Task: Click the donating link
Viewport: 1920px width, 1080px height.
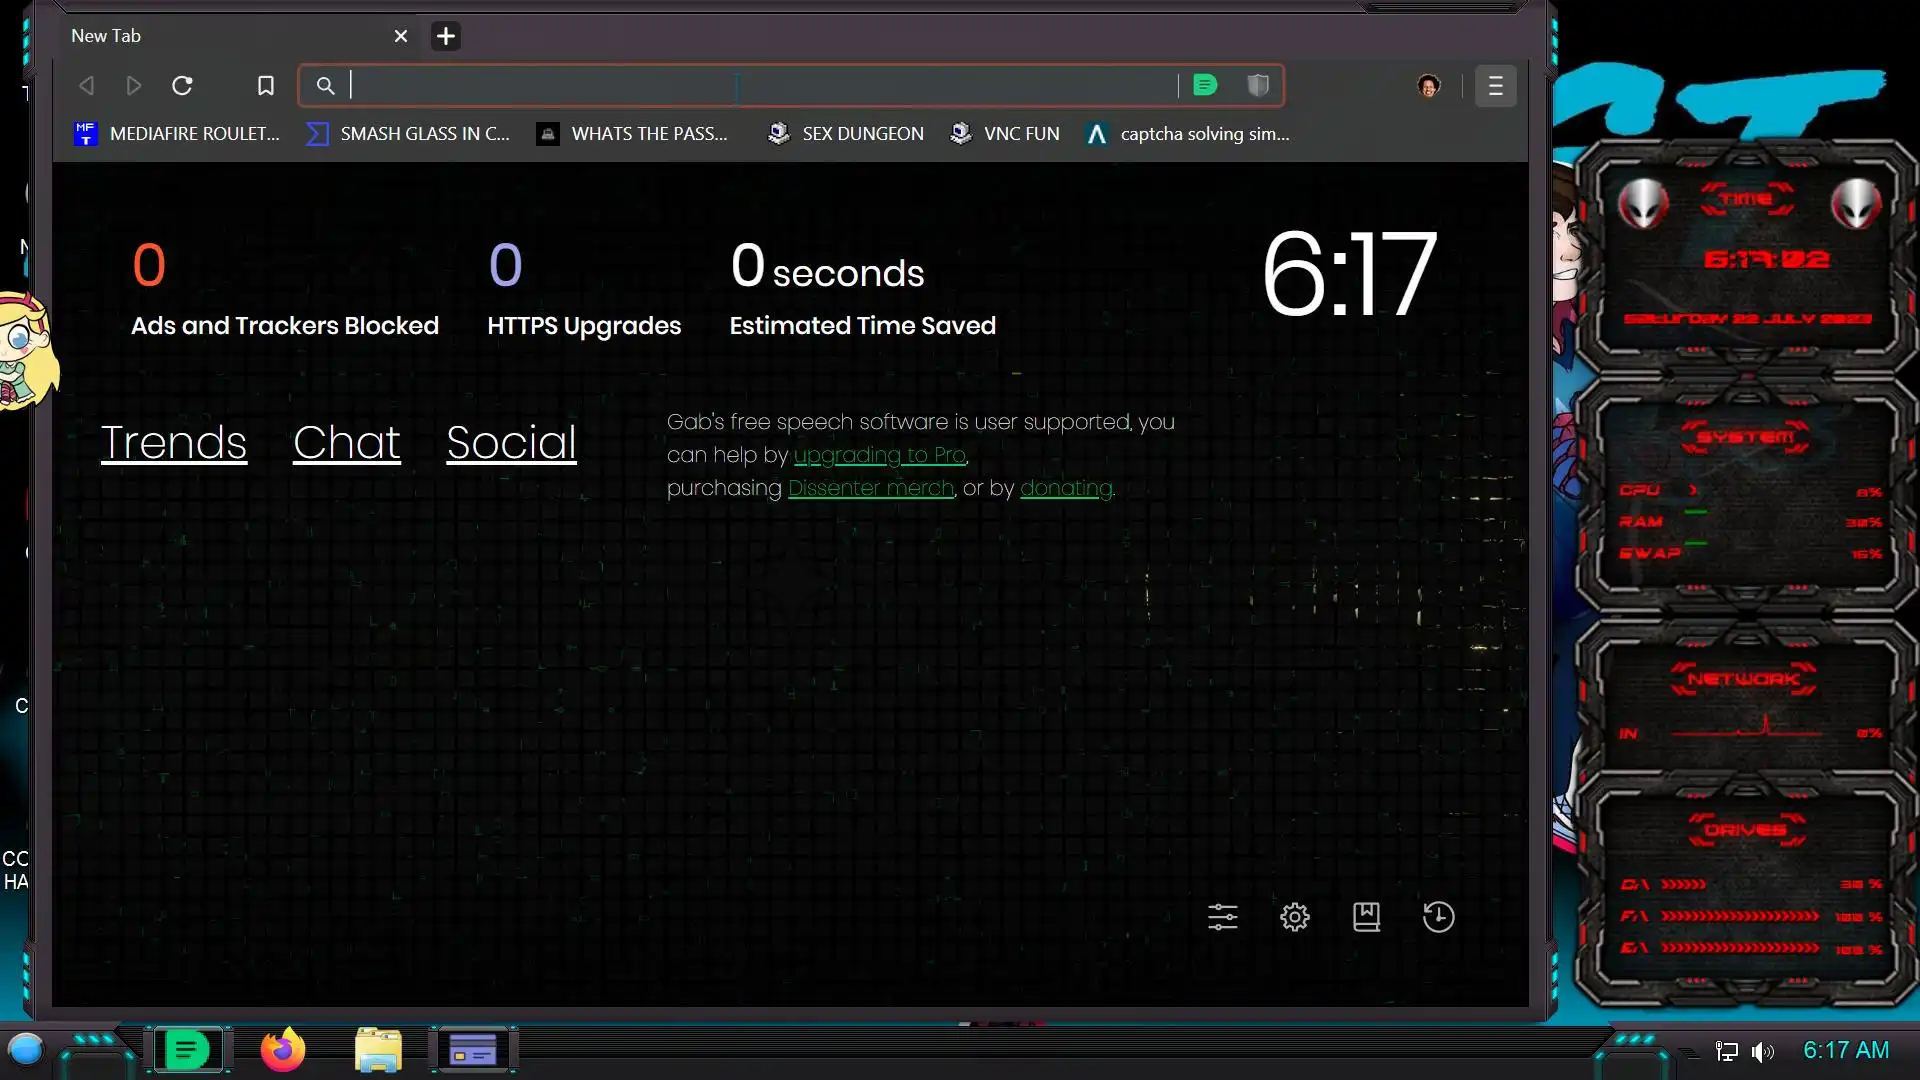Action: click(x=1066, y=488)
